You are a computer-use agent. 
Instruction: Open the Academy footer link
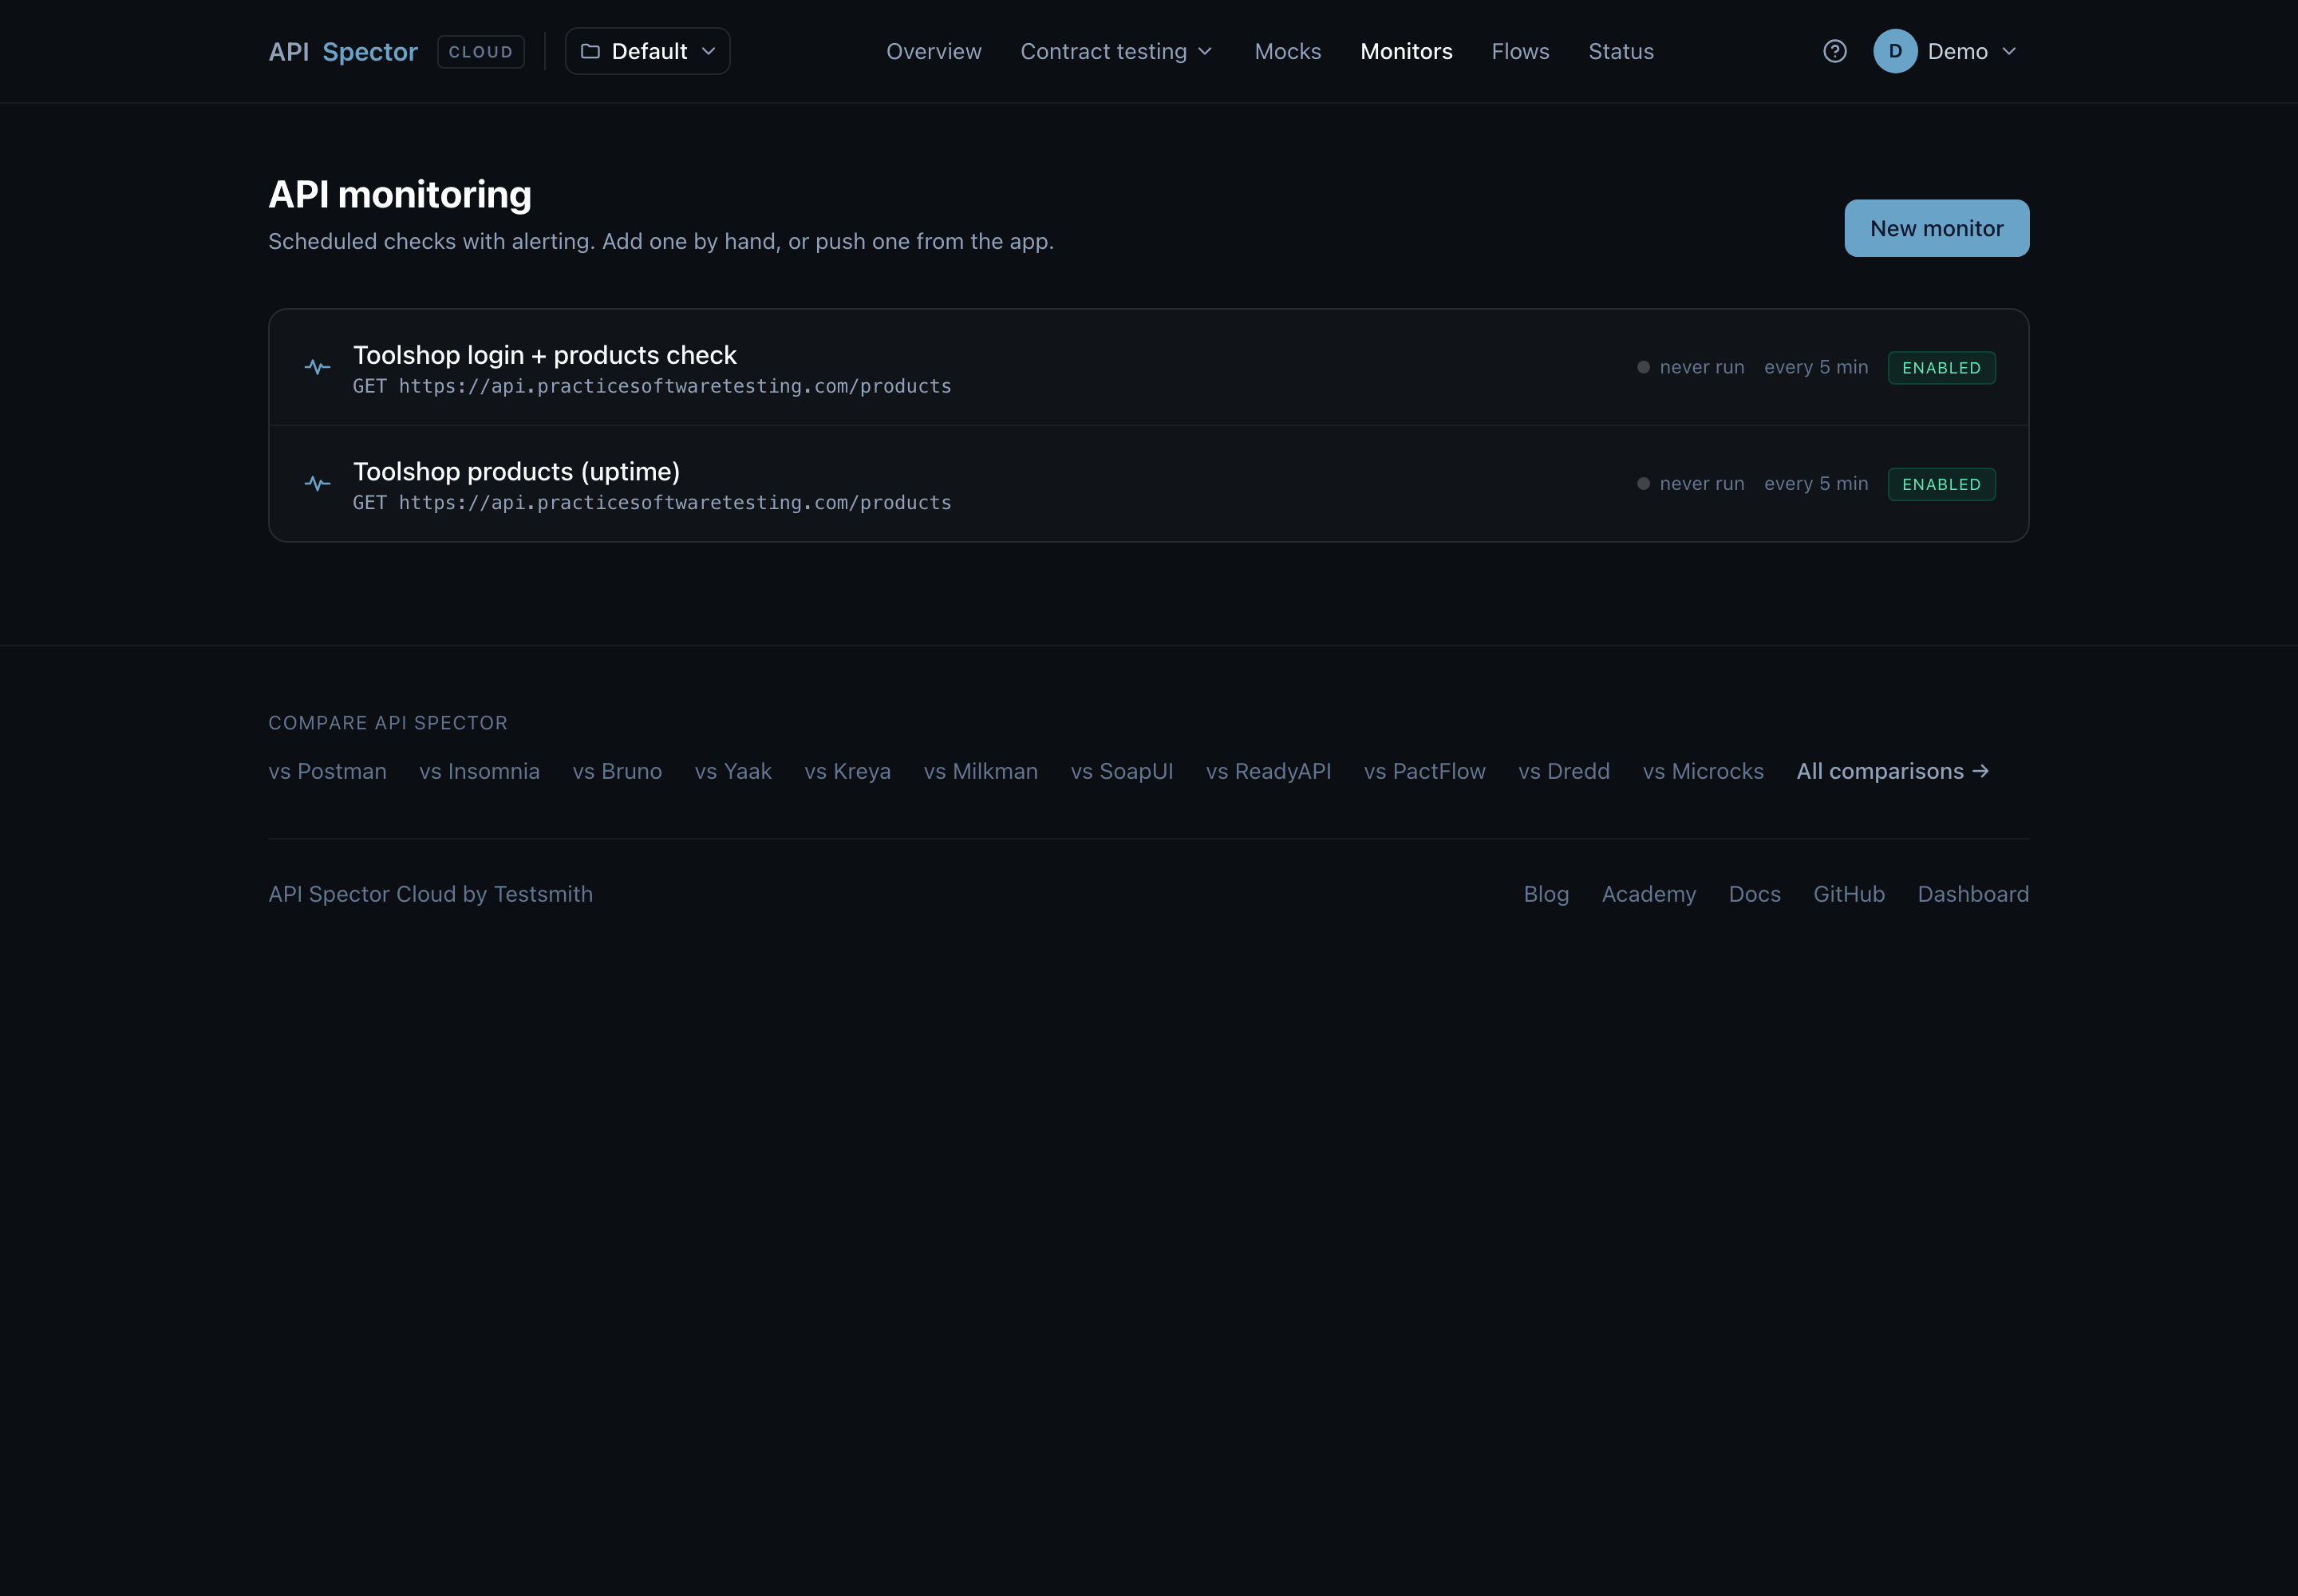coord(1648,894)
